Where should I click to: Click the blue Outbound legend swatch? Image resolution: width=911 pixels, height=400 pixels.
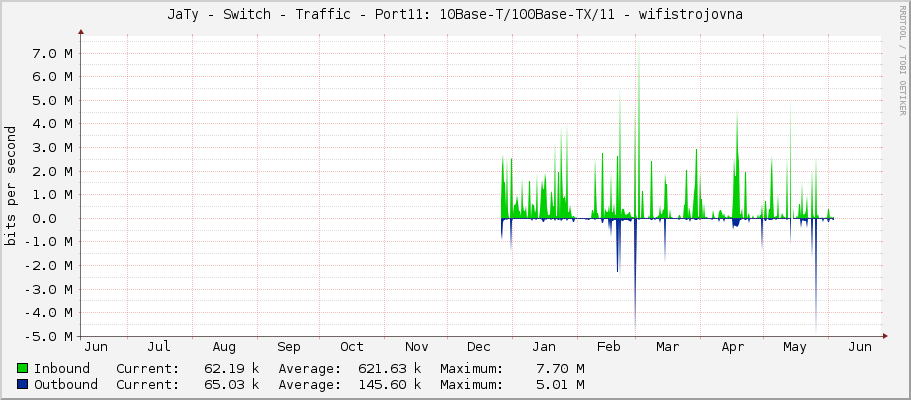point(23,384)
